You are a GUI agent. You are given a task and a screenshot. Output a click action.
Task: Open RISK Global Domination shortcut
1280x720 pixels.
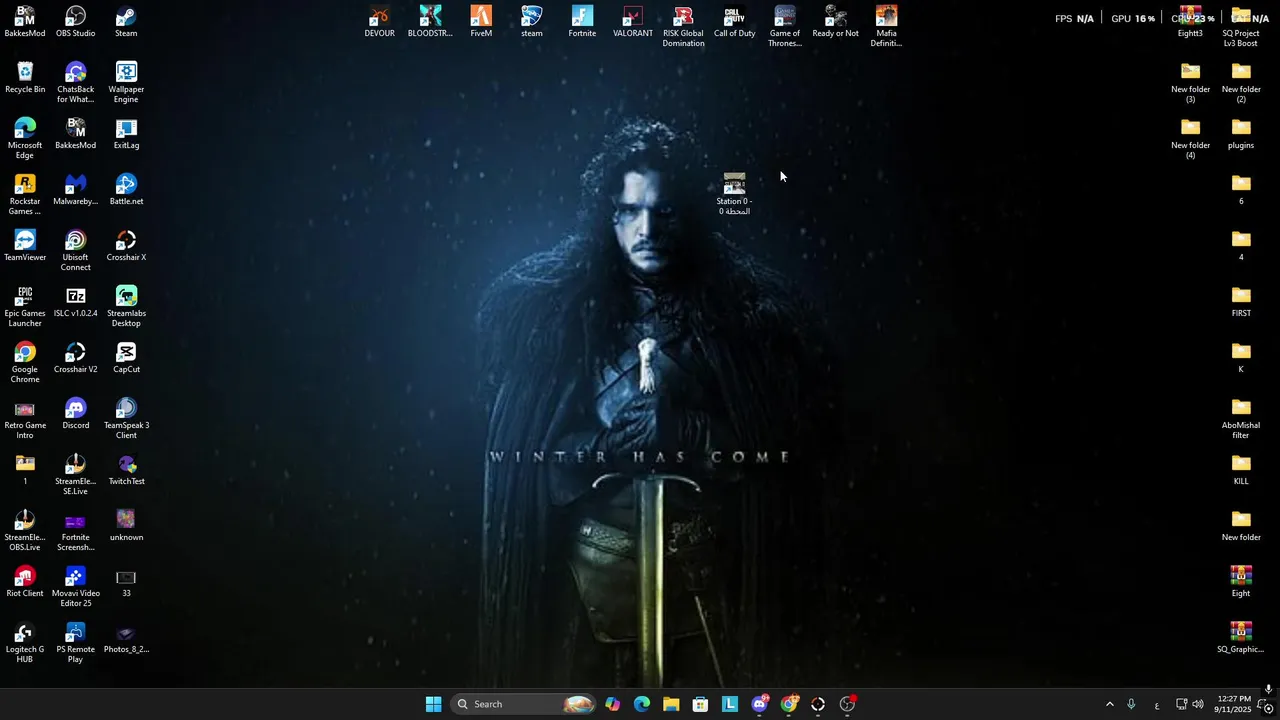[684, 27]
